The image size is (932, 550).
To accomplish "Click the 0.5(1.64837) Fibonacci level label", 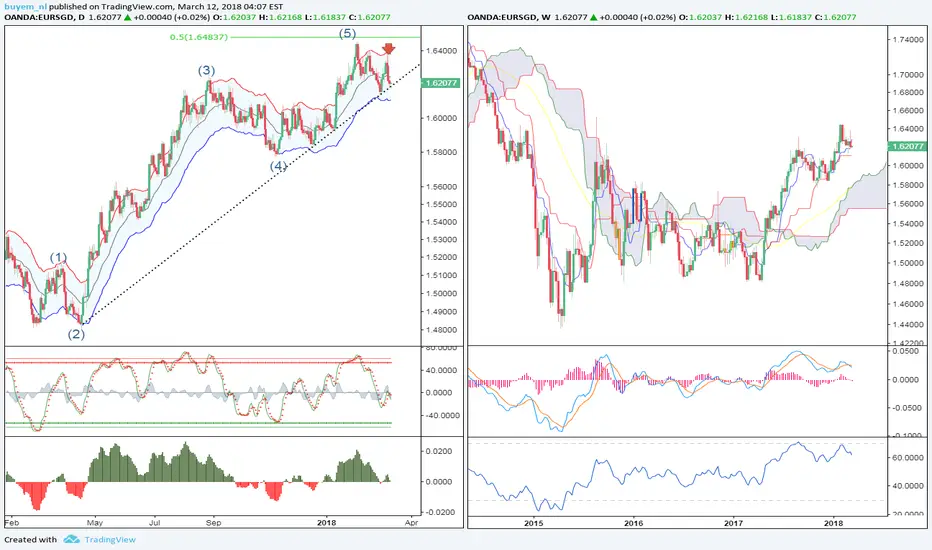I will pyautogui.click(x=199, y=37).
